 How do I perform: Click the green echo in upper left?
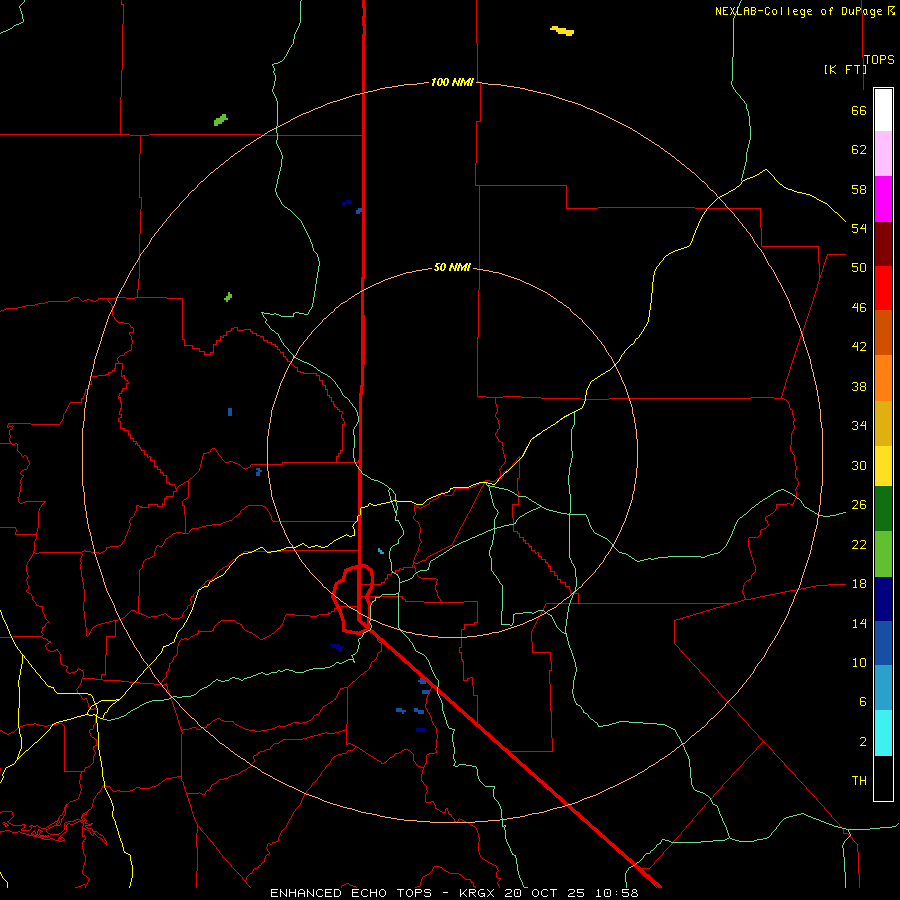[220, 120]
